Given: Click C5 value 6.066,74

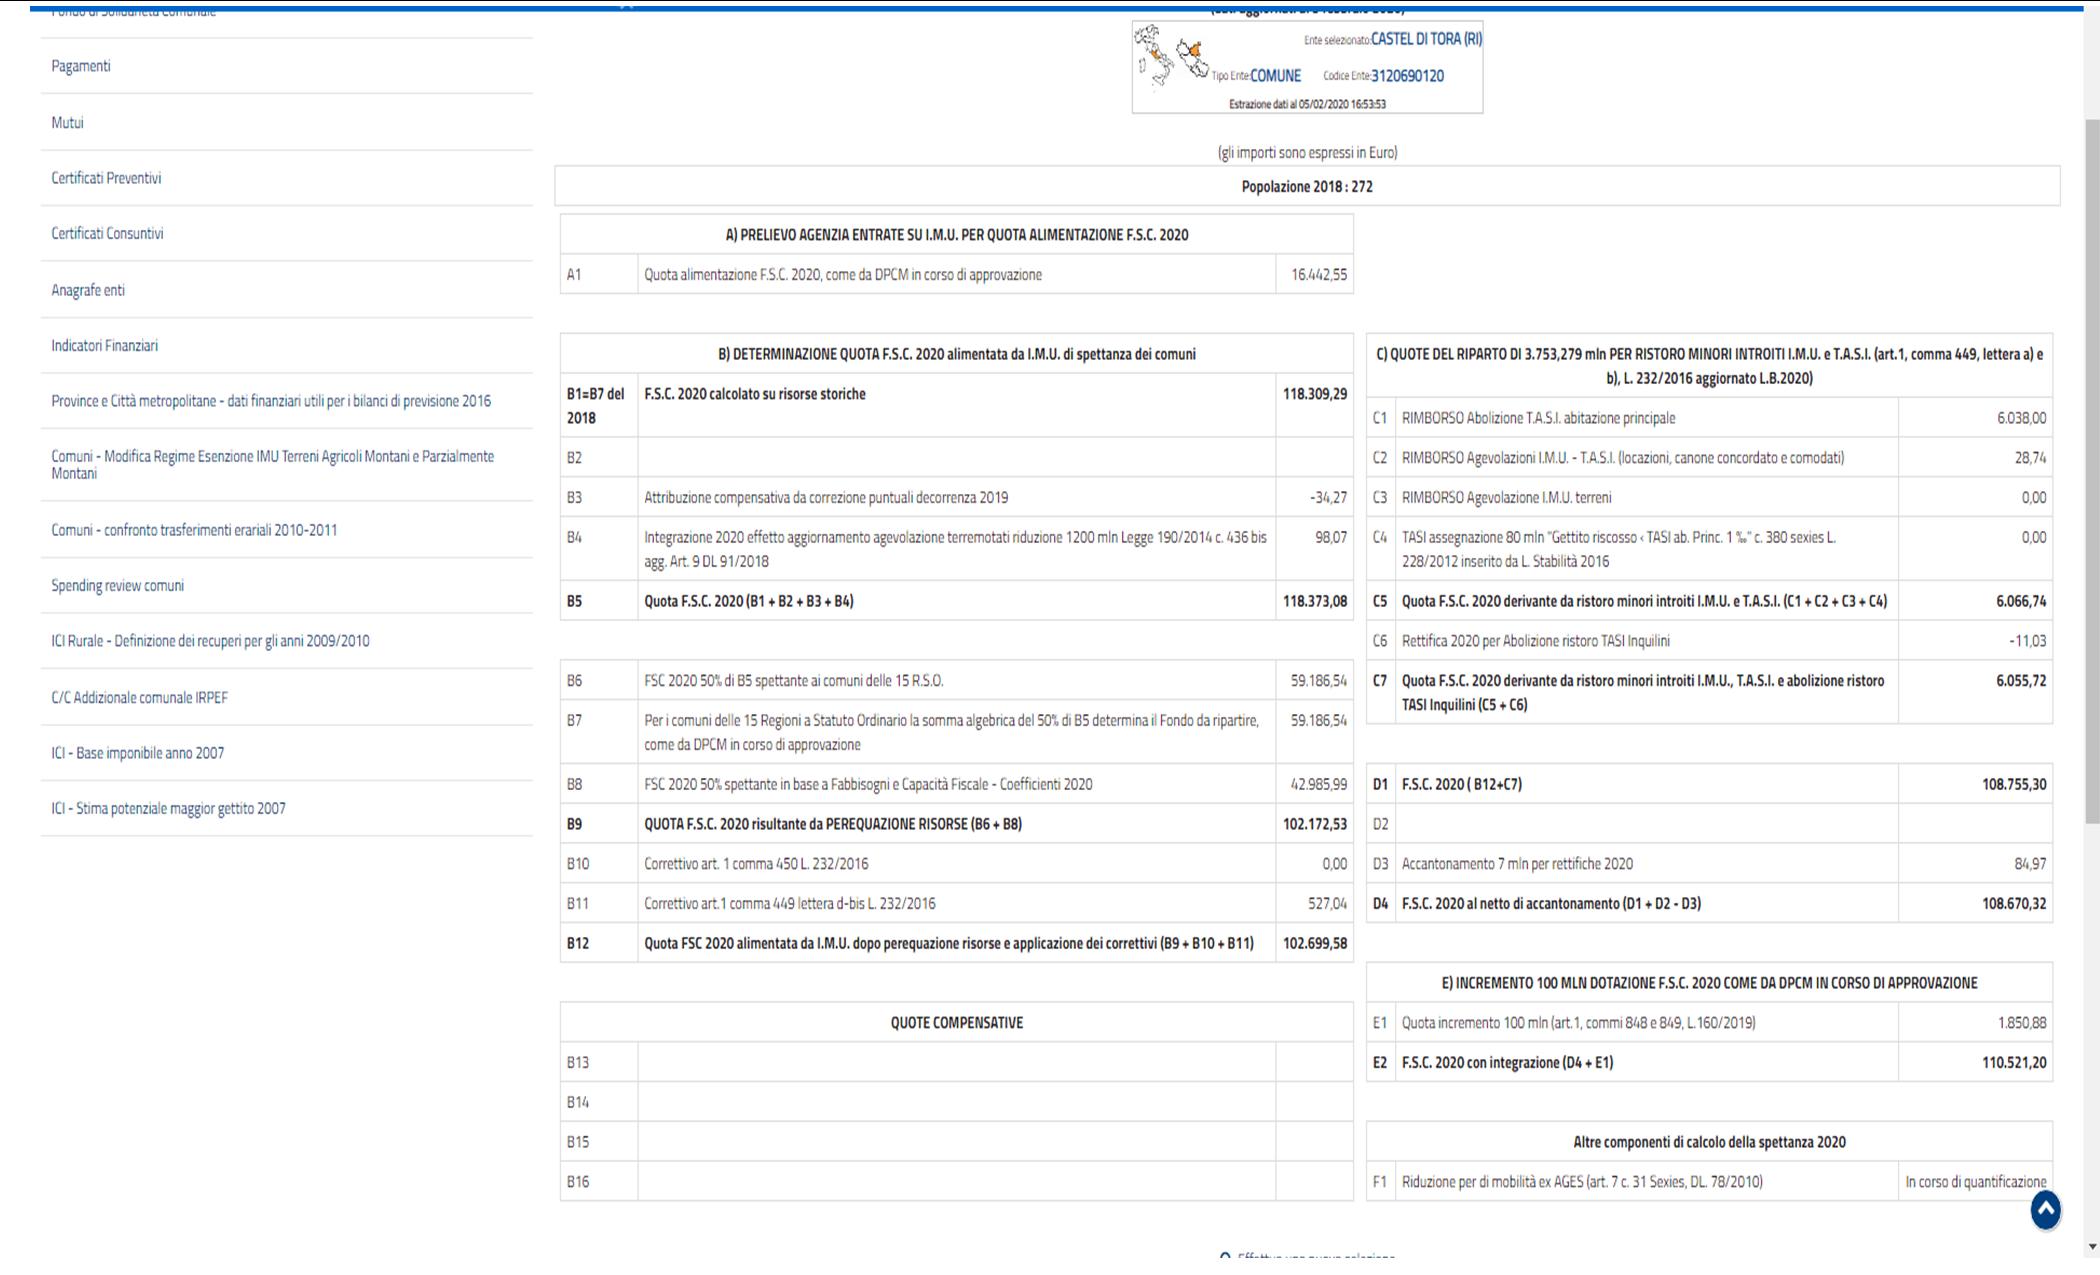Looking at the screenshot, I should point(2021,601).
